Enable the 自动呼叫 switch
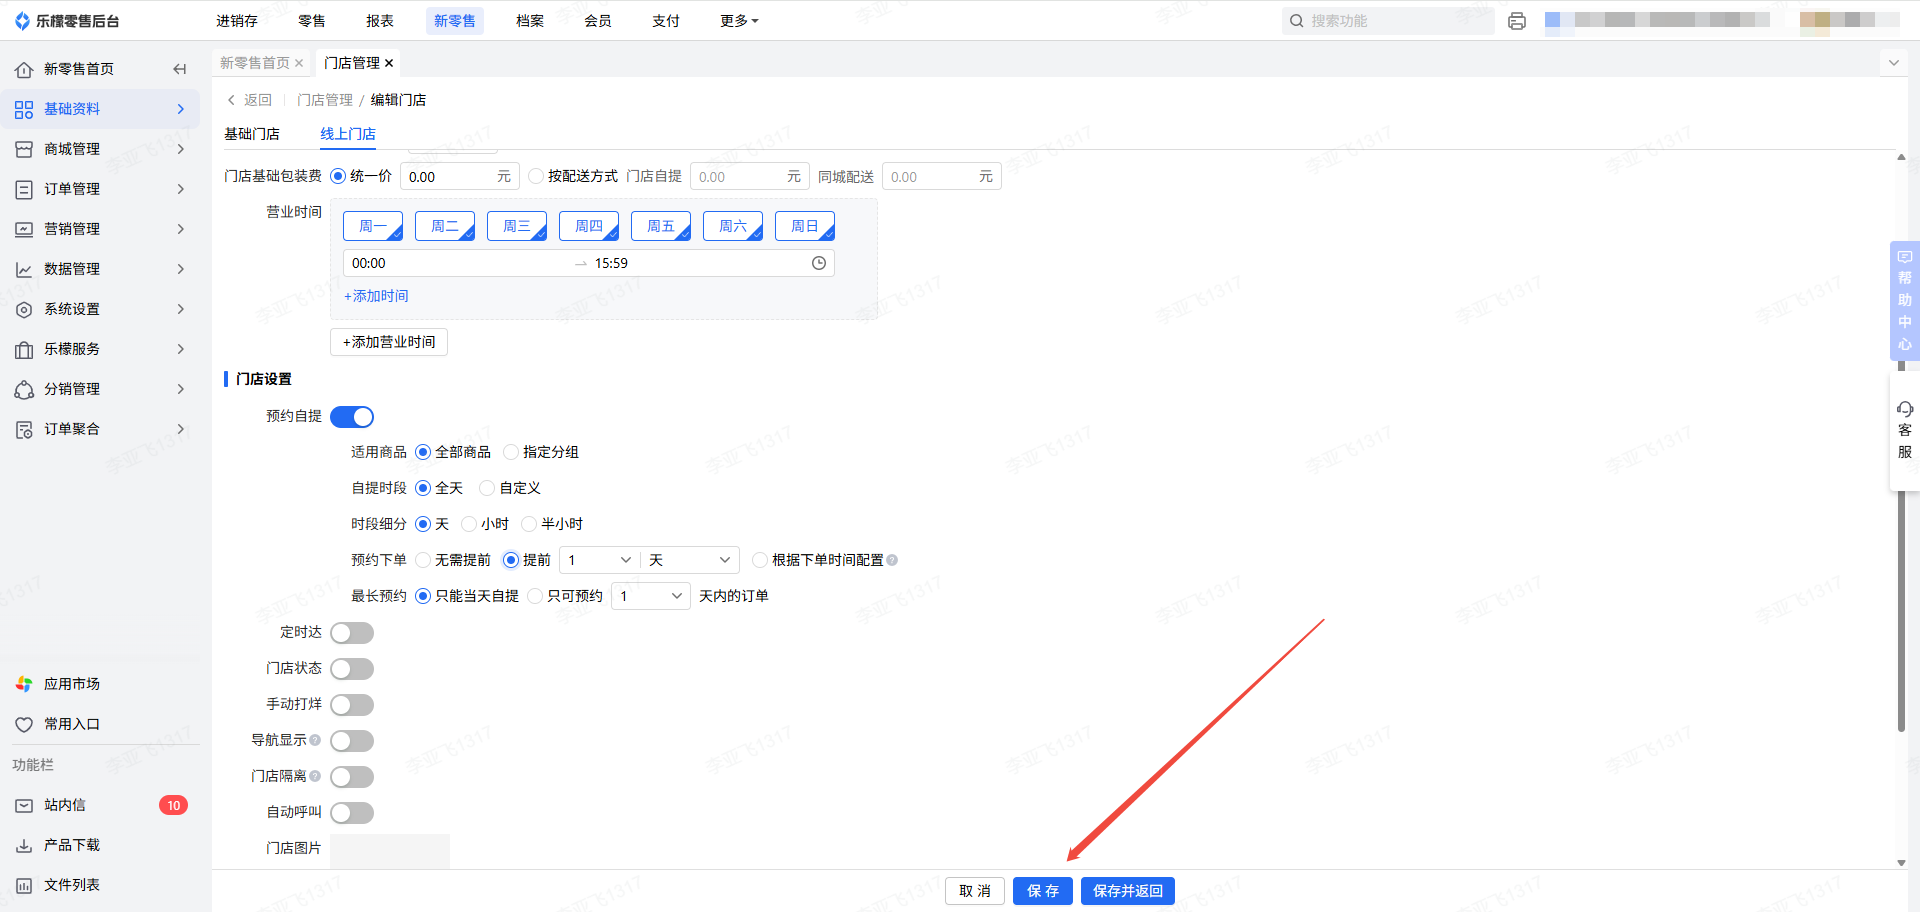This screenshot has height=912, width=1920. pos(352,813)
